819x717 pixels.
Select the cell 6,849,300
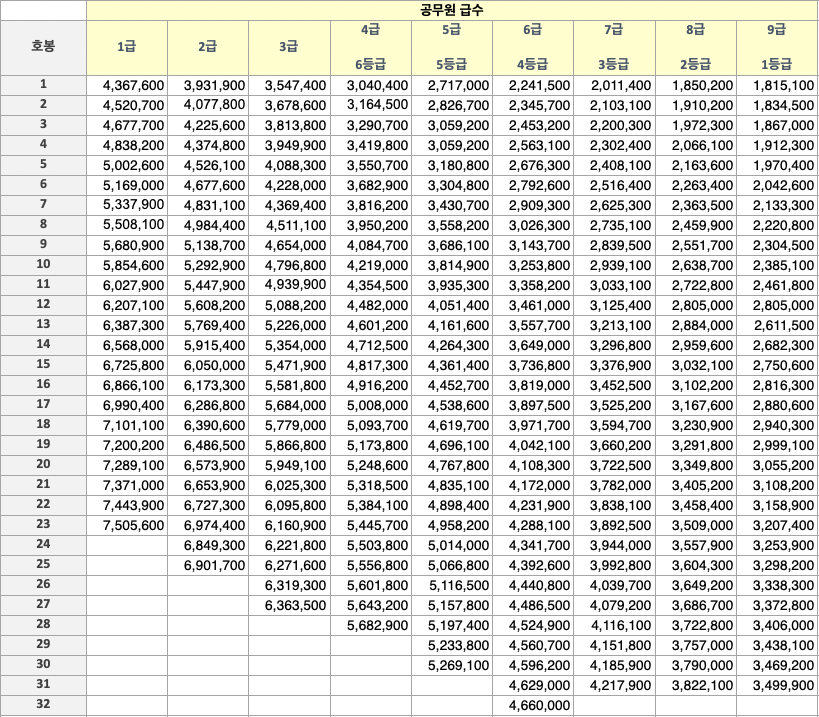(208, 546)
